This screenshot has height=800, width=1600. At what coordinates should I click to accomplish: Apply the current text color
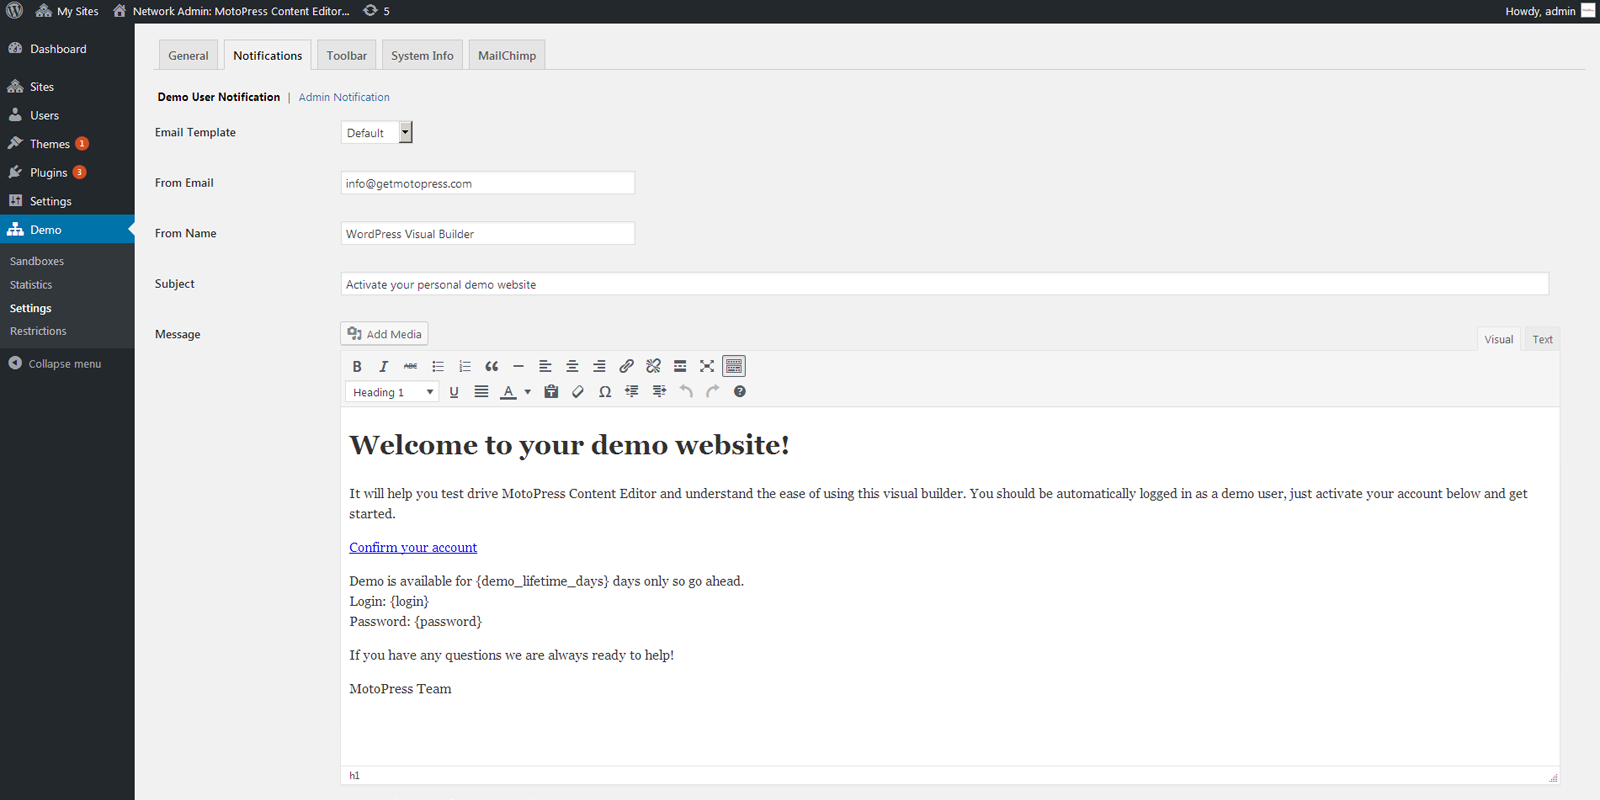[x=508, y=392]
